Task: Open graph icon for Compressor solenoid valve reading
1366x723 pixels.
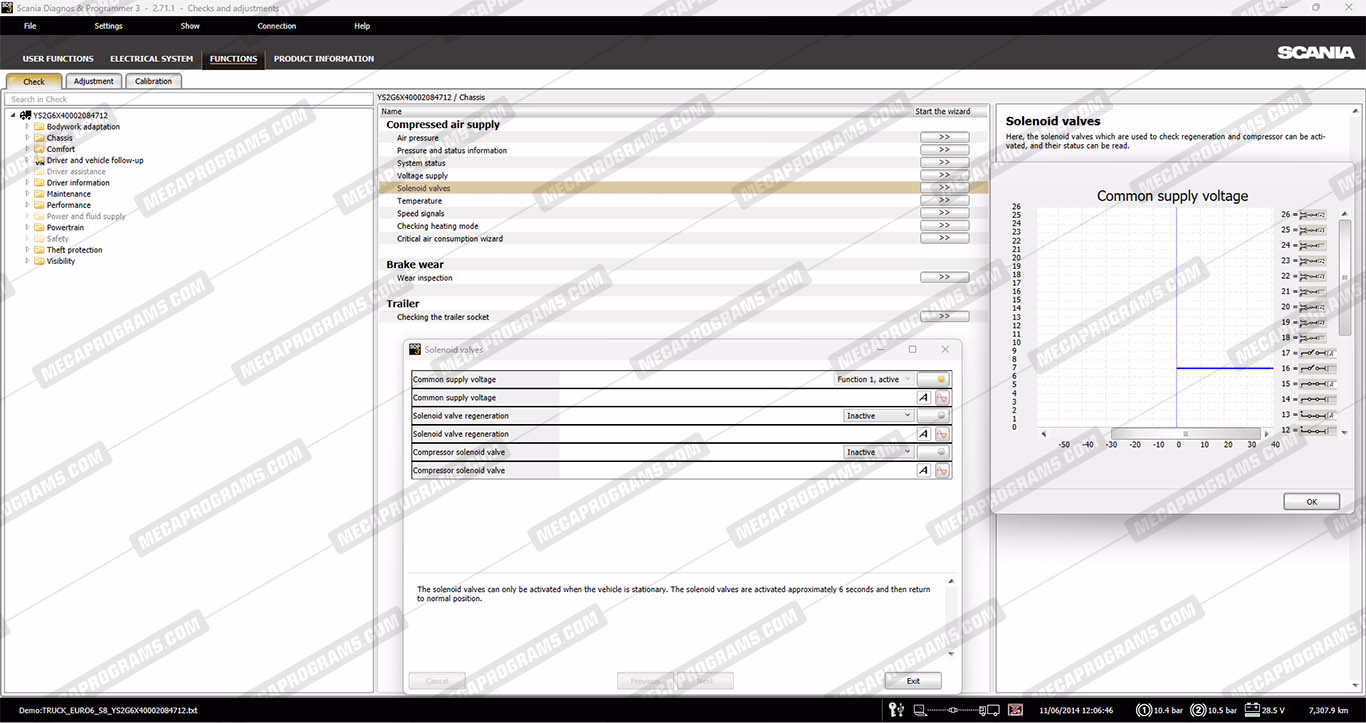Action: 942,470
